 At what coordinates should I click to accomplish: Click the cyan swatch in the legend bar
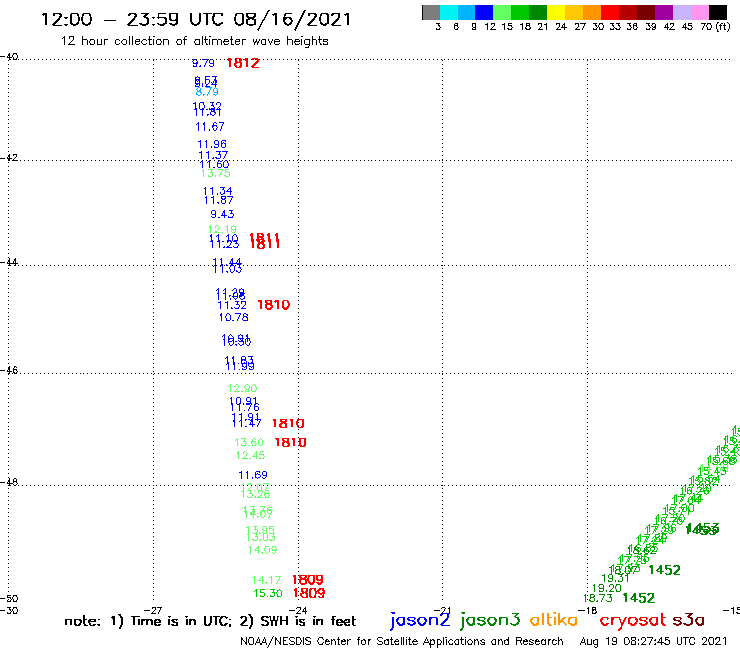pos(449,12)
